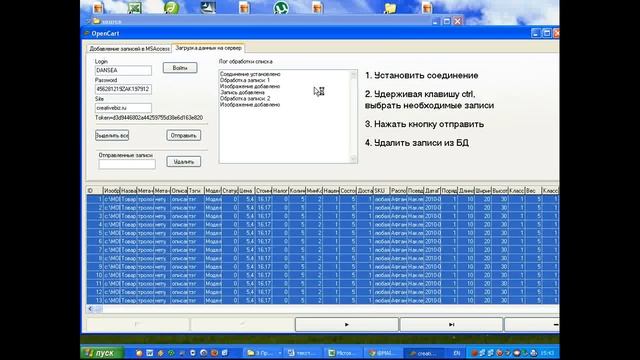This screenshot has height=360, width=640.
Task: Focus the Login input field
Action: tap(123, 70)
